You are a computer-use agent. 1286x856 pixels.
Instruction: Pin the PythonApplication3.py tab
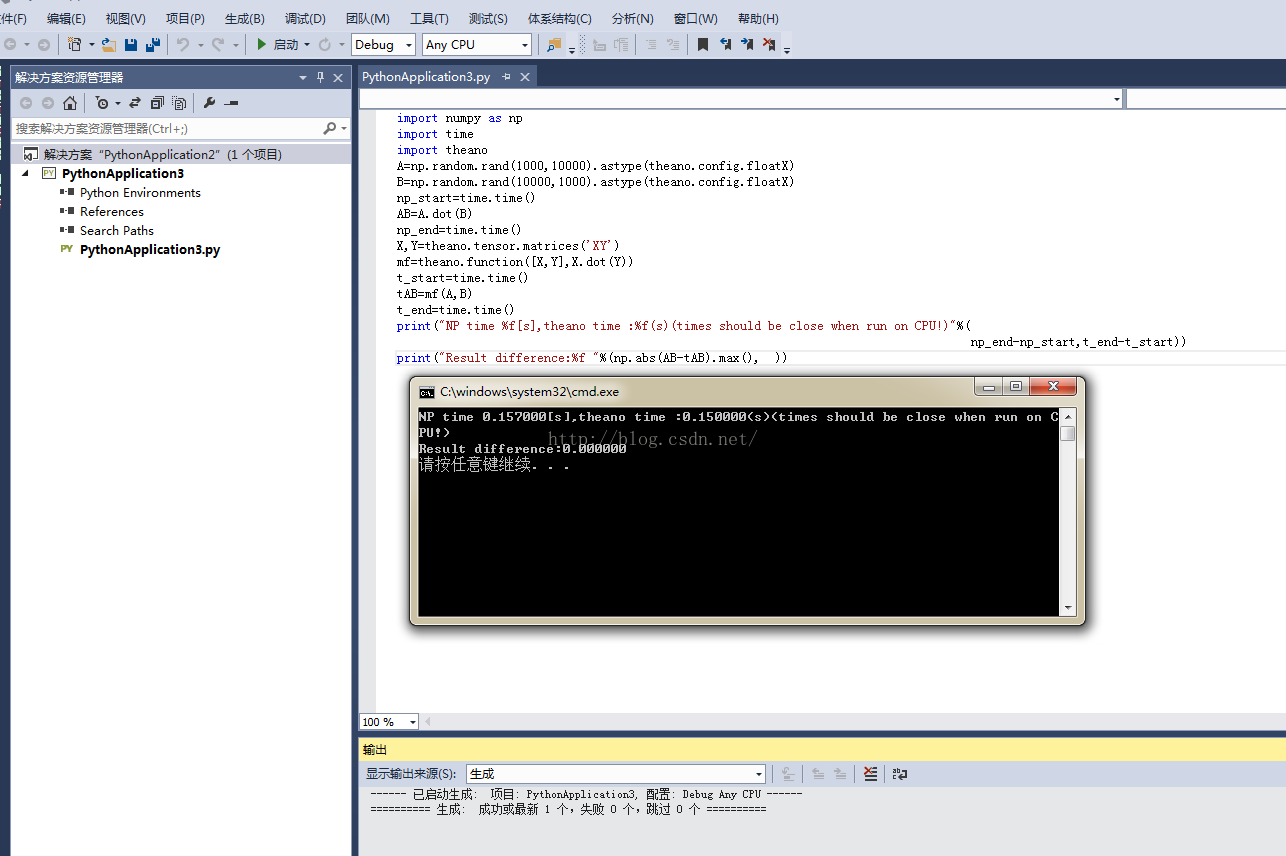pos(507,76)
